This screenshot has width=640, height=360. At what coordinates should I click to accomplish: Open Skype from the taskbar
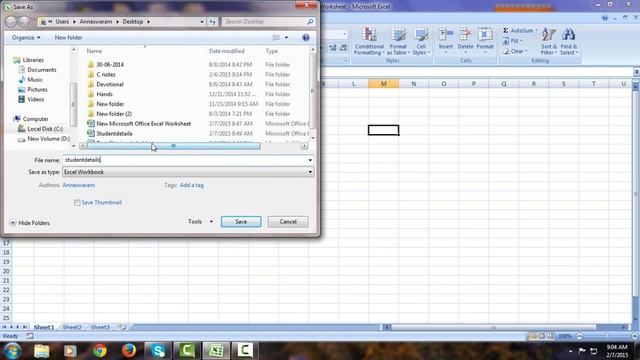click(x=158, y=351)
